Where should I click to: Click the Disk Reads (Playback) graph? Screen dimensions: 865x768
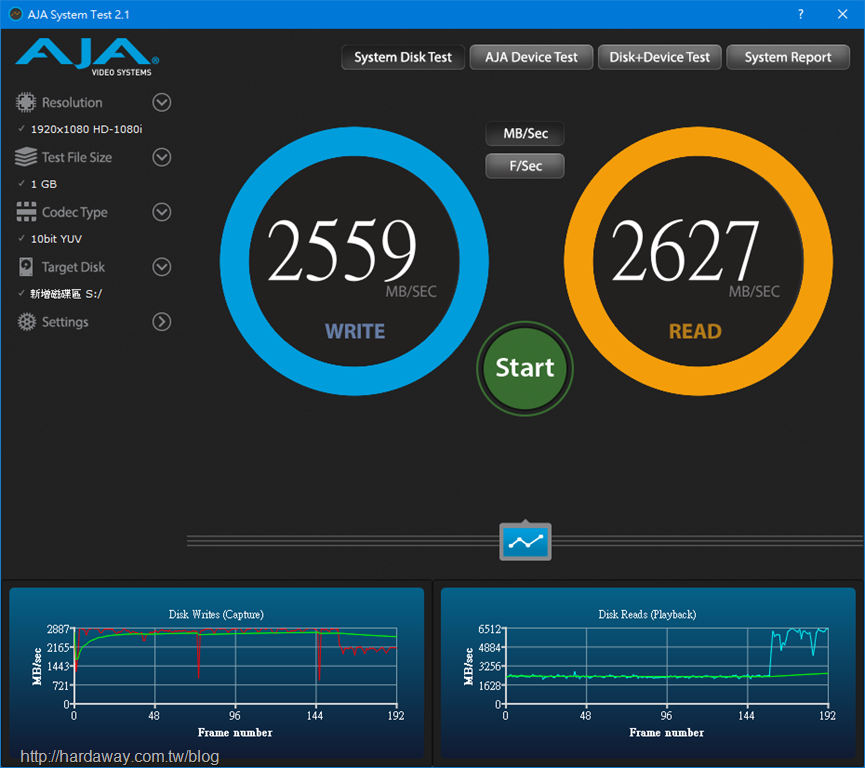click(648, 672)
